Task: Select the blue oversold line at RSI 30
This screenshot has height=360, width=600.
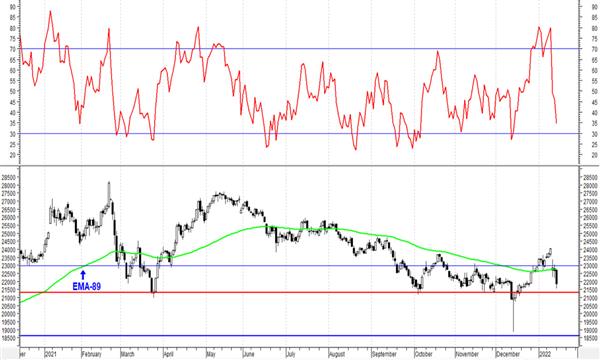Action: [298, 134]
